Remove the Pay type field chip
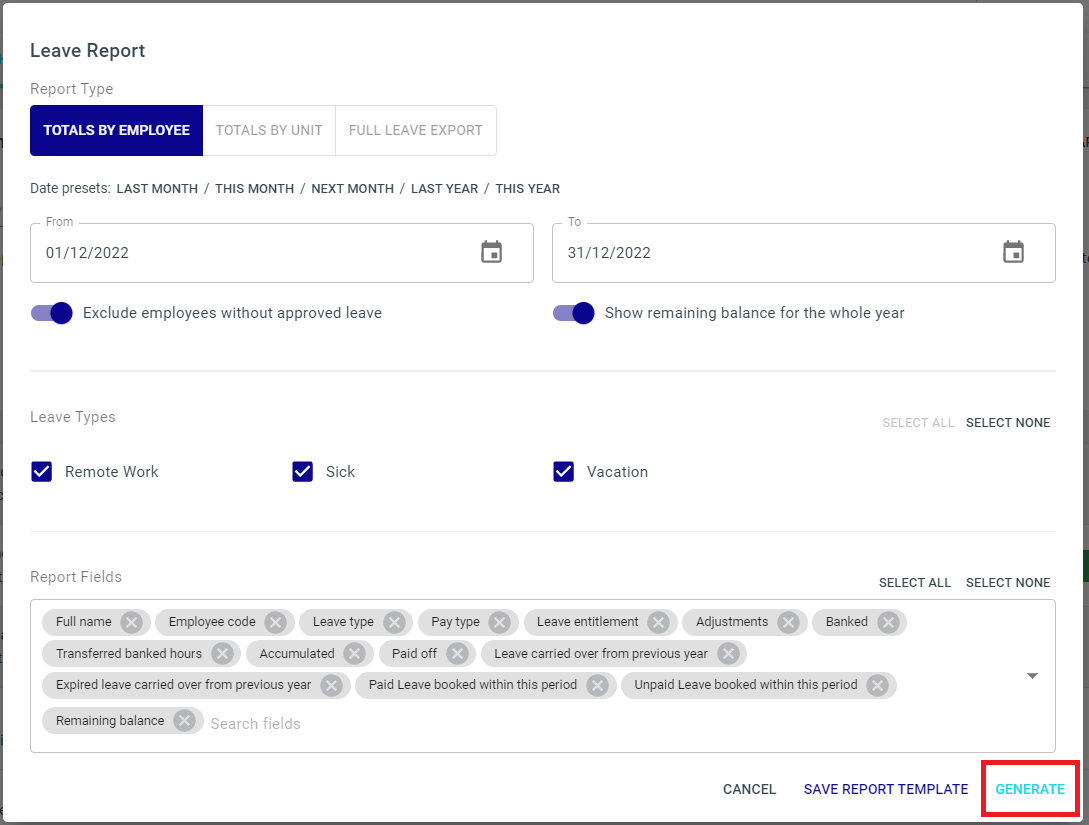The image size is (1089, 825). 499,622
